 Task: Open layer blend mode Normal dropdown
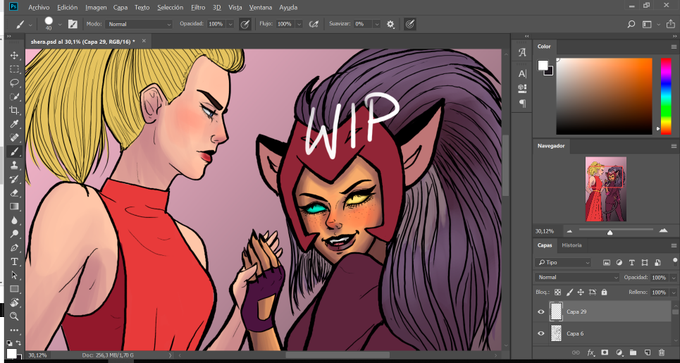577,277
